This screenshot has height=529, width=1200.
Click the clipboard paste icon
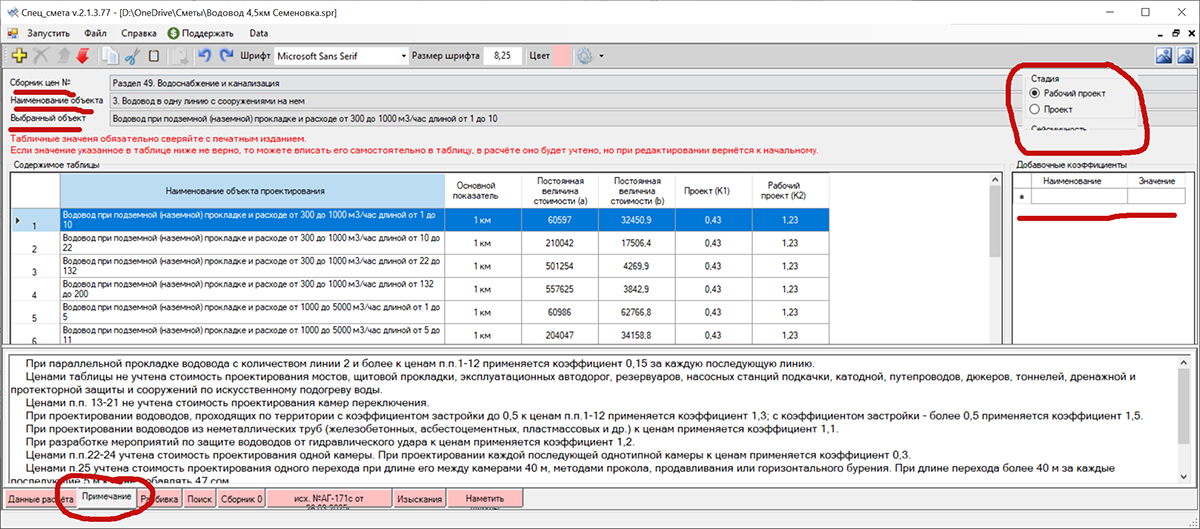pos(153,55)
